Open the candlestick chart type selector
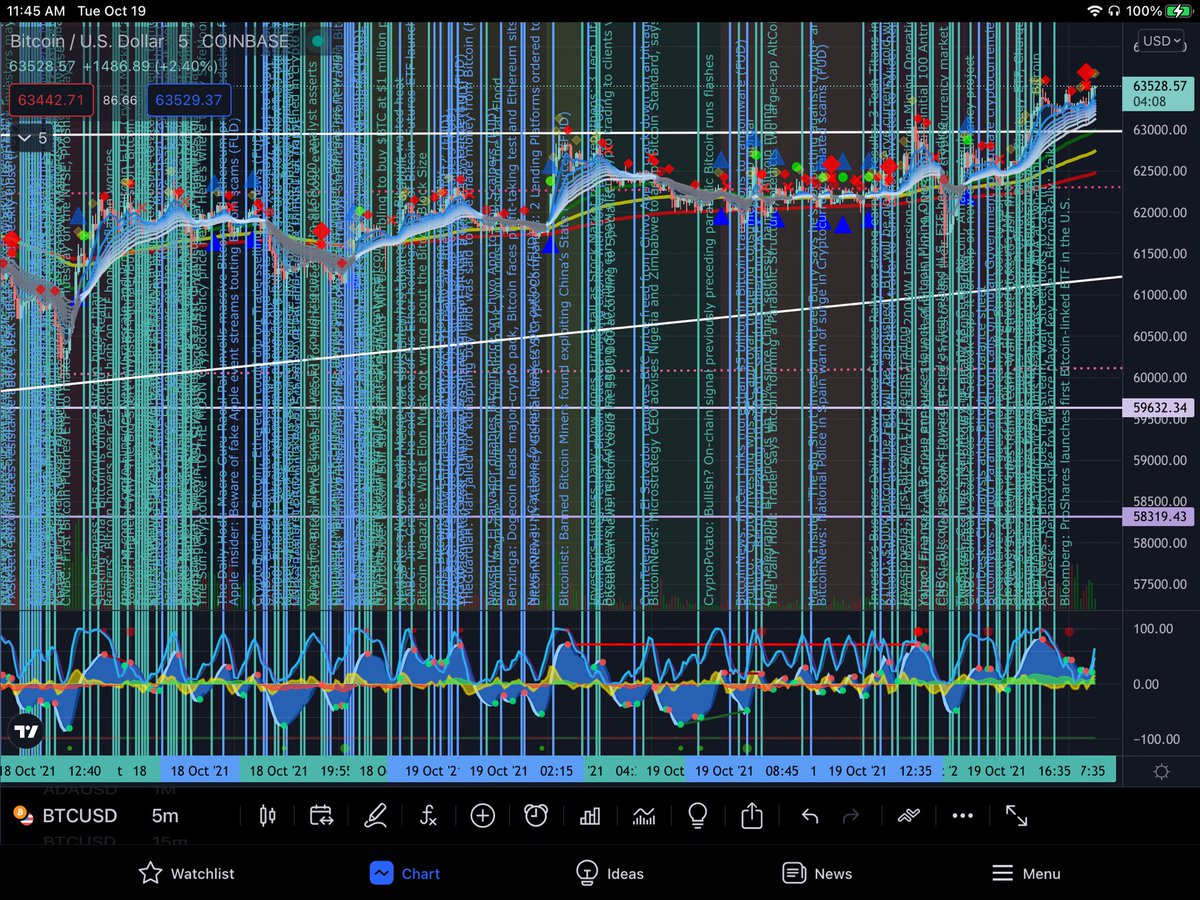The width and height of the screenshot is (1200, 900). (267, 816)
